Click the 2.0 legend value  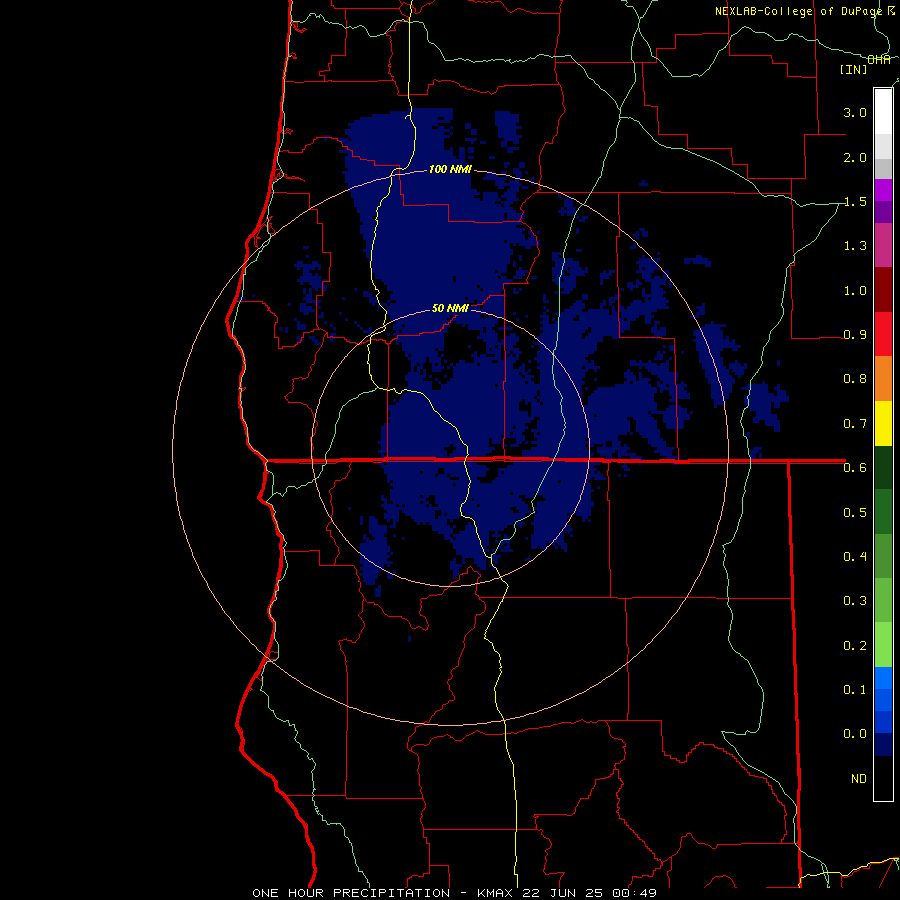[855, 157]
